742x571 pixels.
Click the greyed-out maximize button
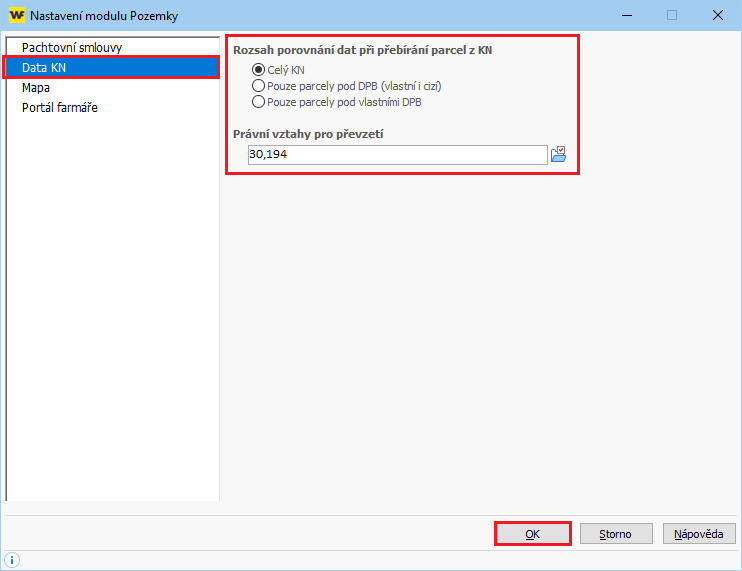tap(672, 15)
